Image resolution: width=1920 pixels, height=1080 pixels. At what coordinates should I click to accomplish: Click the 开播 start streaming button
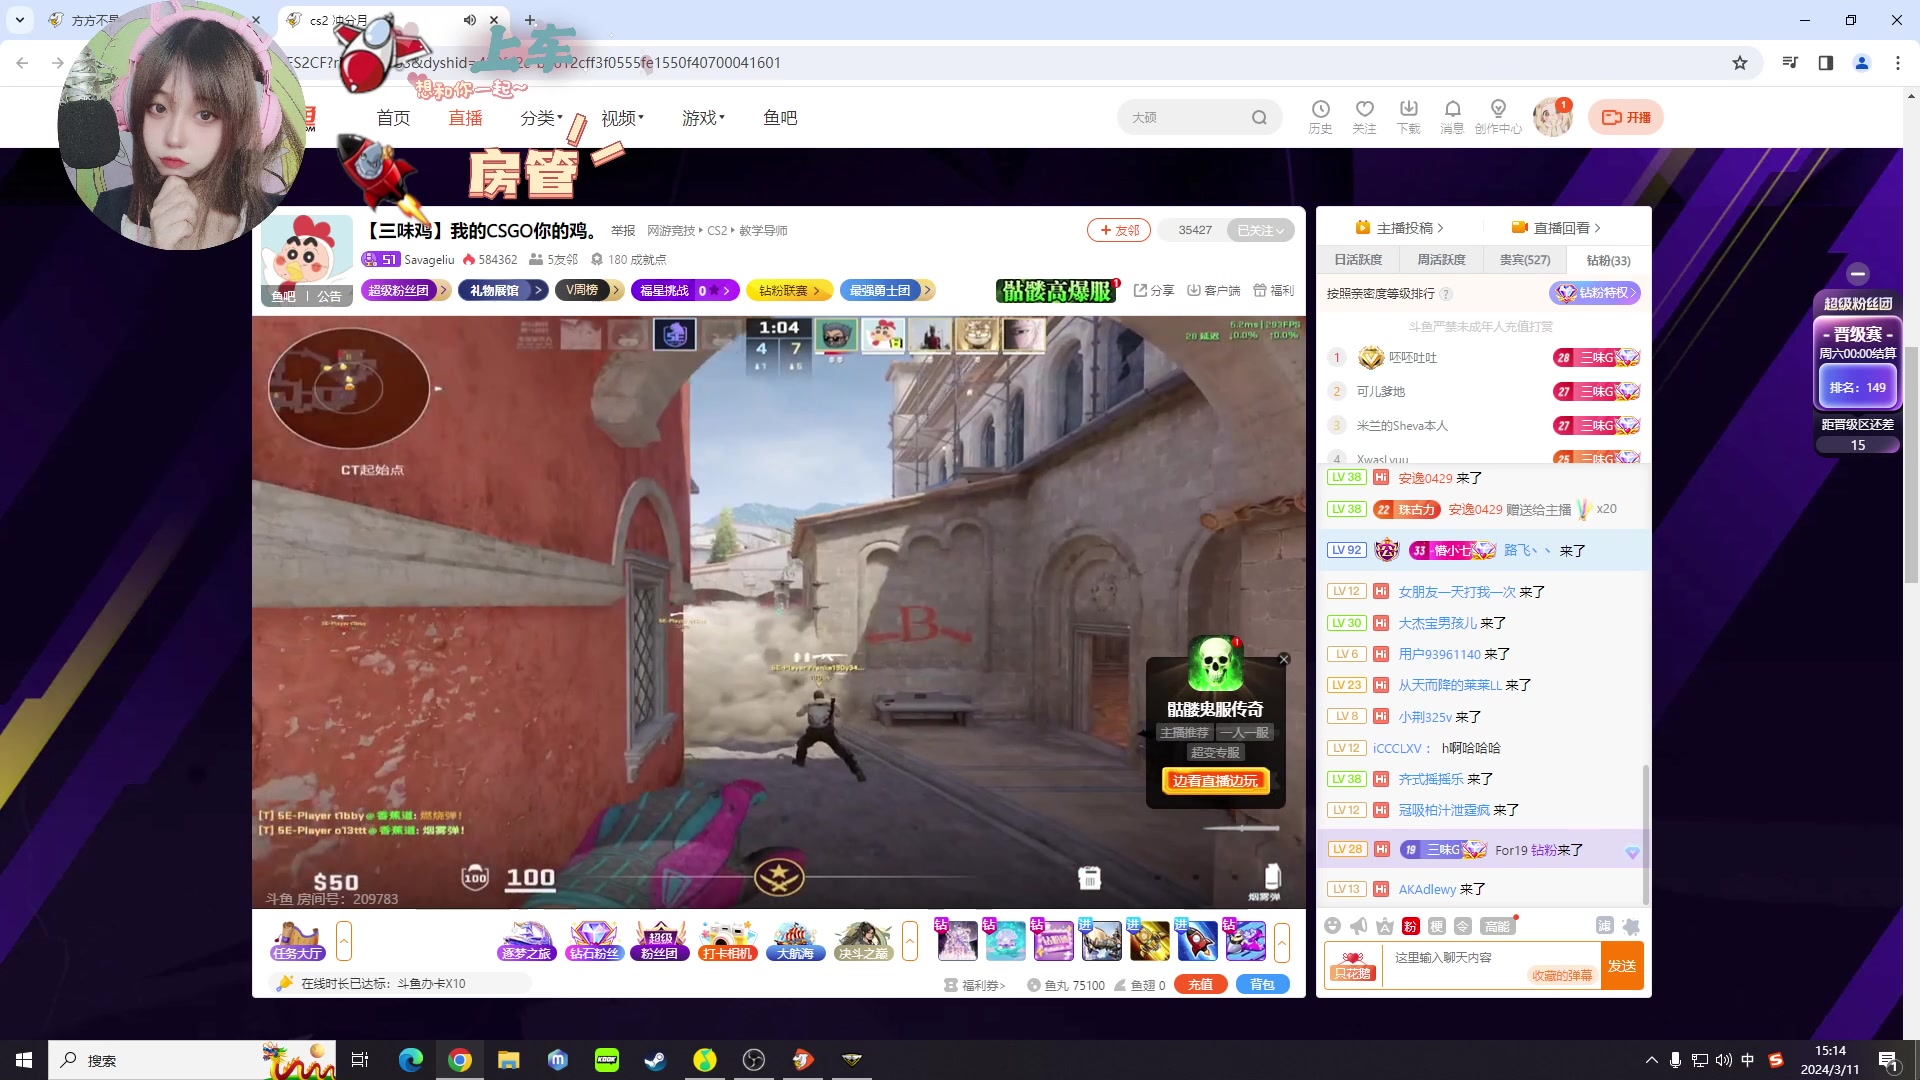[1625, 117]
